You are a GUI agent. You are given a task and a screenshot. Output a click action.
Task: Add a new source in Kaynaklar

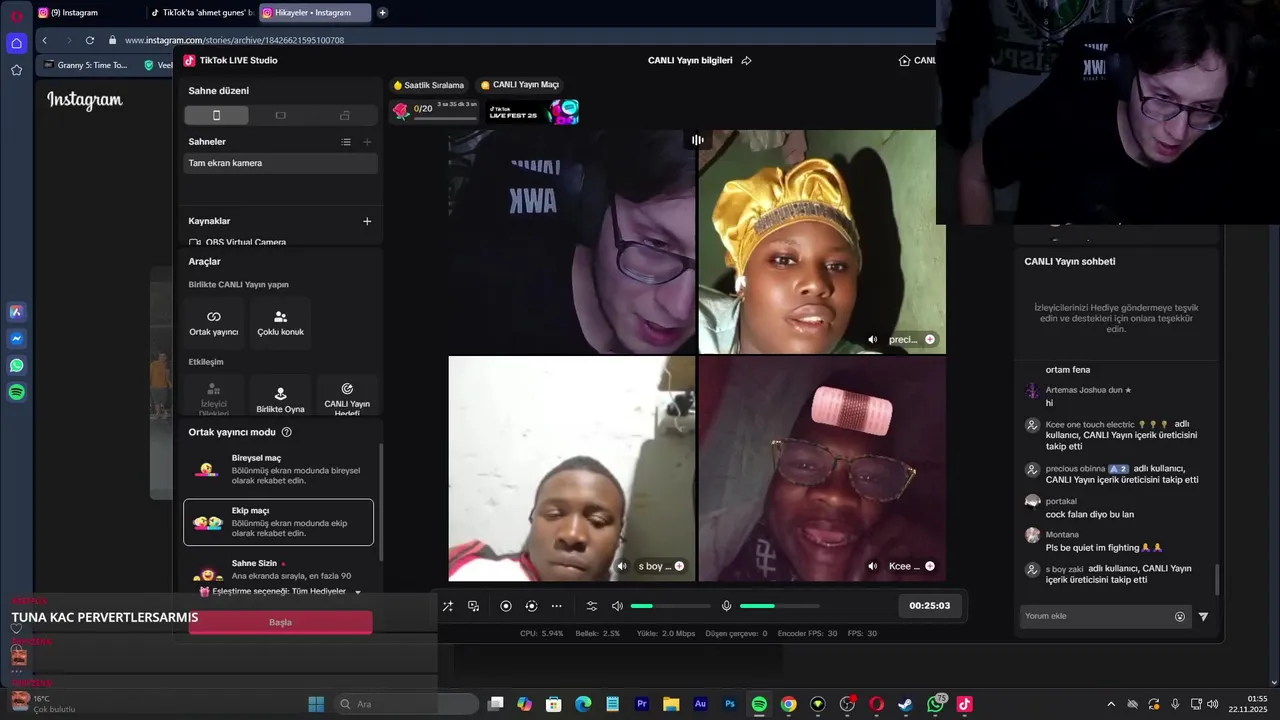[x=367, y=221]
